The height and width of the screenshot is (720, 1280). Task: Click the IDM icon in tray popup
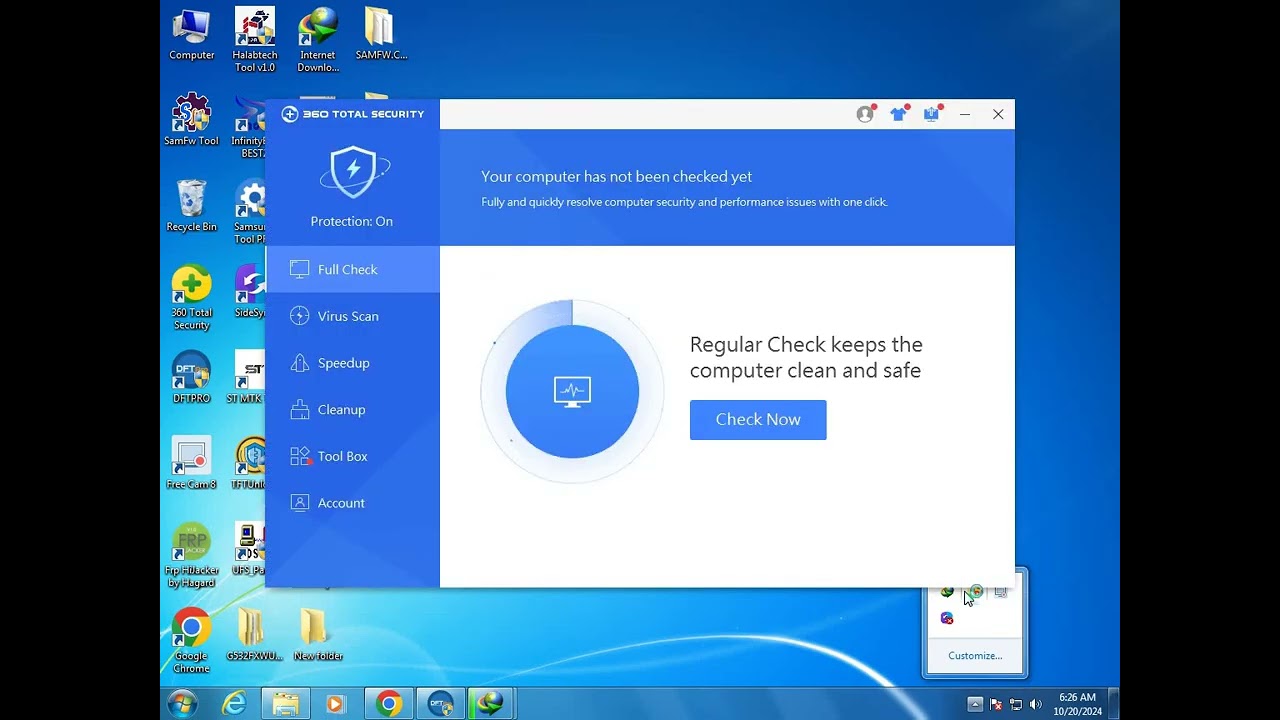(x=947, y=592)
